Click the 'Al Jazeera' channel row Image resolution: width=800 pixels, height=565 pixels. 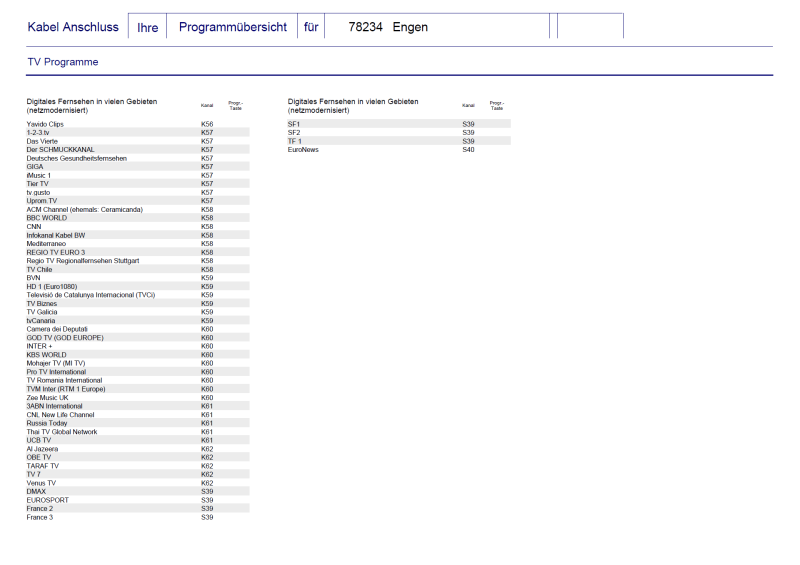pyautogui.click(x=138, y=449)
